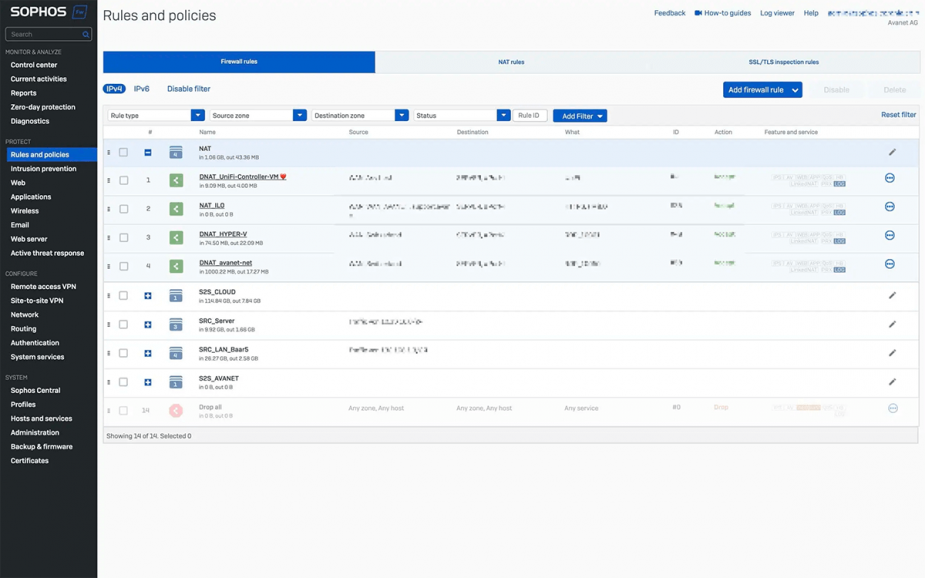Open the more options icon for DNAT_avanet-net rule

pyautogui.click(x=890, y=264)
